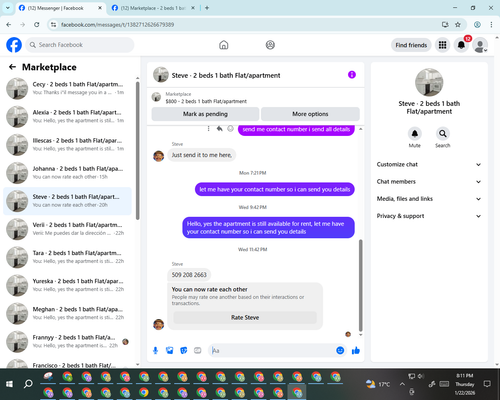Open Johanna conversation in list

(68, 173)
